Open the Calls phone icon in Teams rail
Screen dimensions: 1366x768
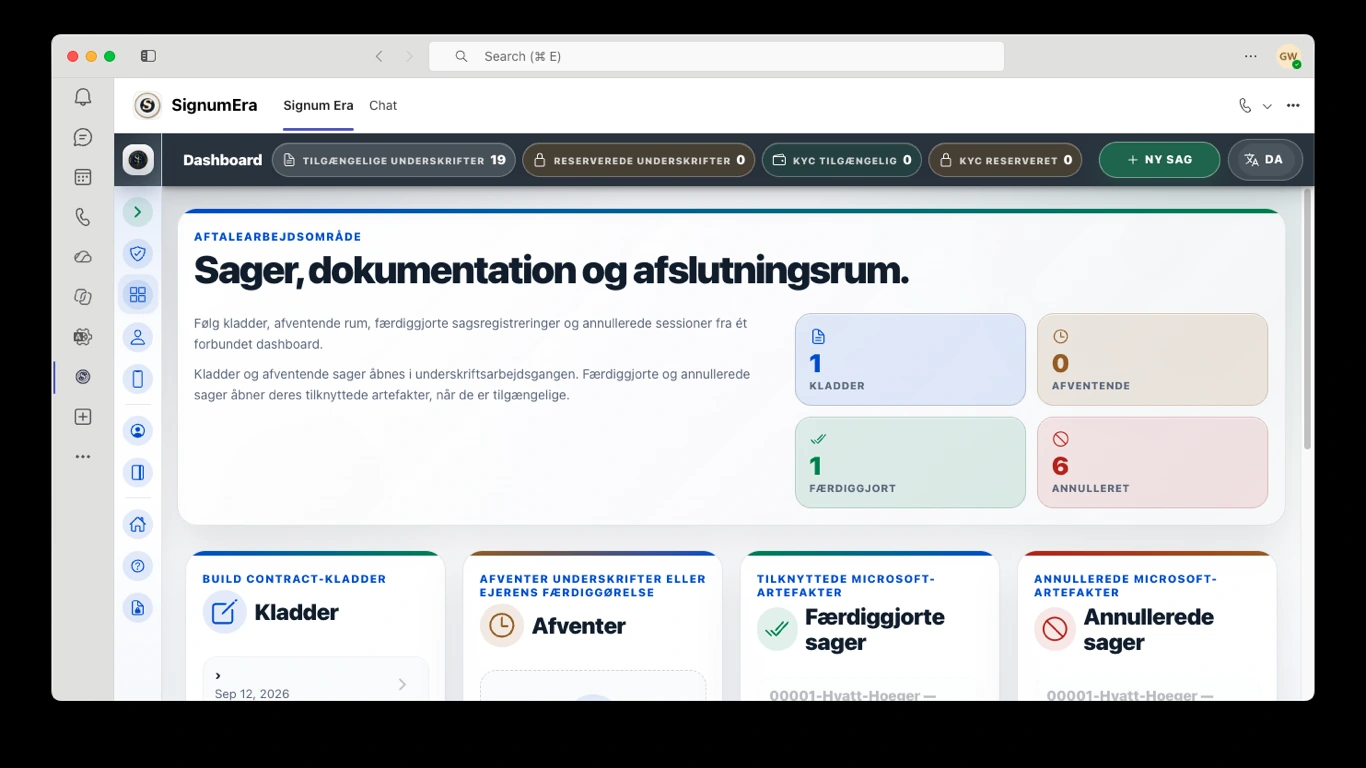(x=83, y=217)
